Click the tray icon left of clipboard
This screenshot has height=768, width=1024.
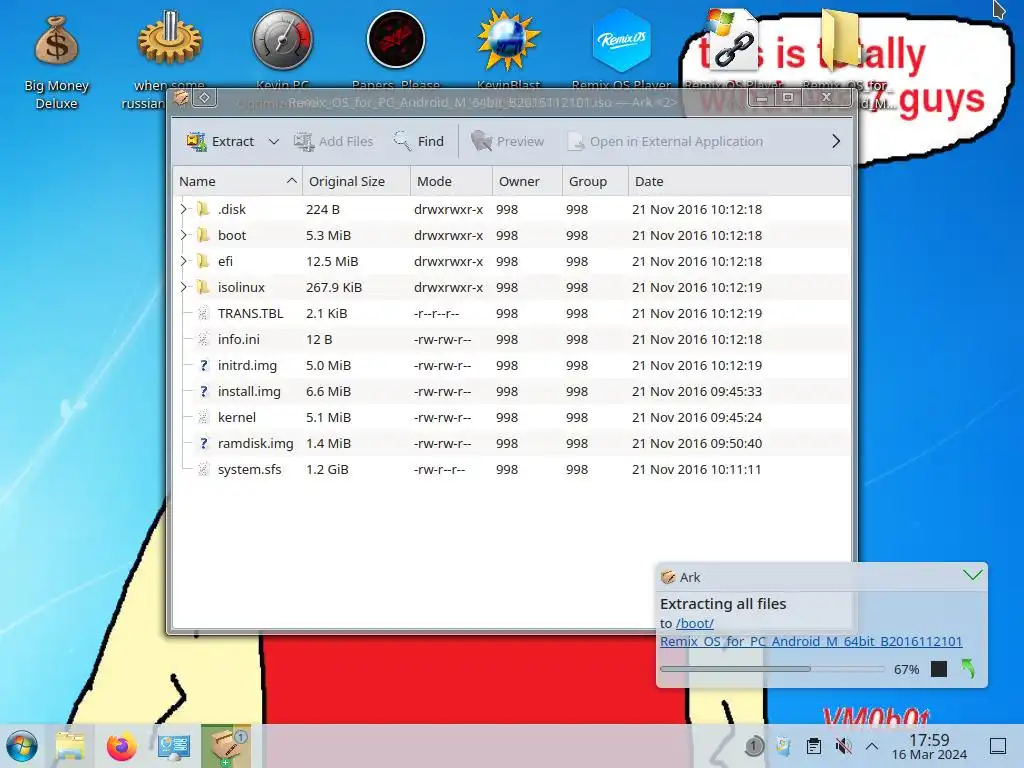(783, 746)
